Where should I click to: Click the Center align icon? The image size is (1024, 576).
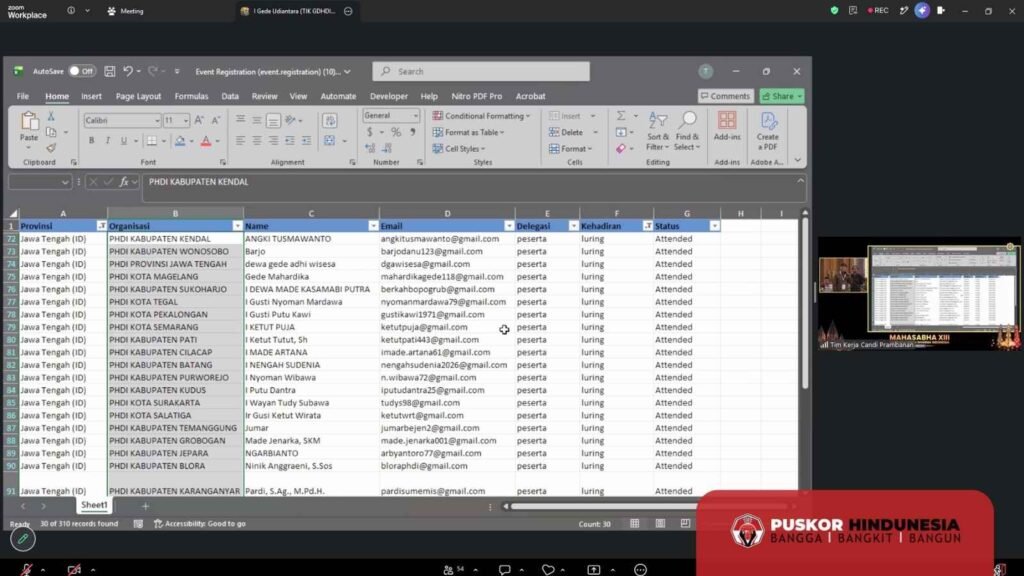pyautogui.click(x=257, y=141)
